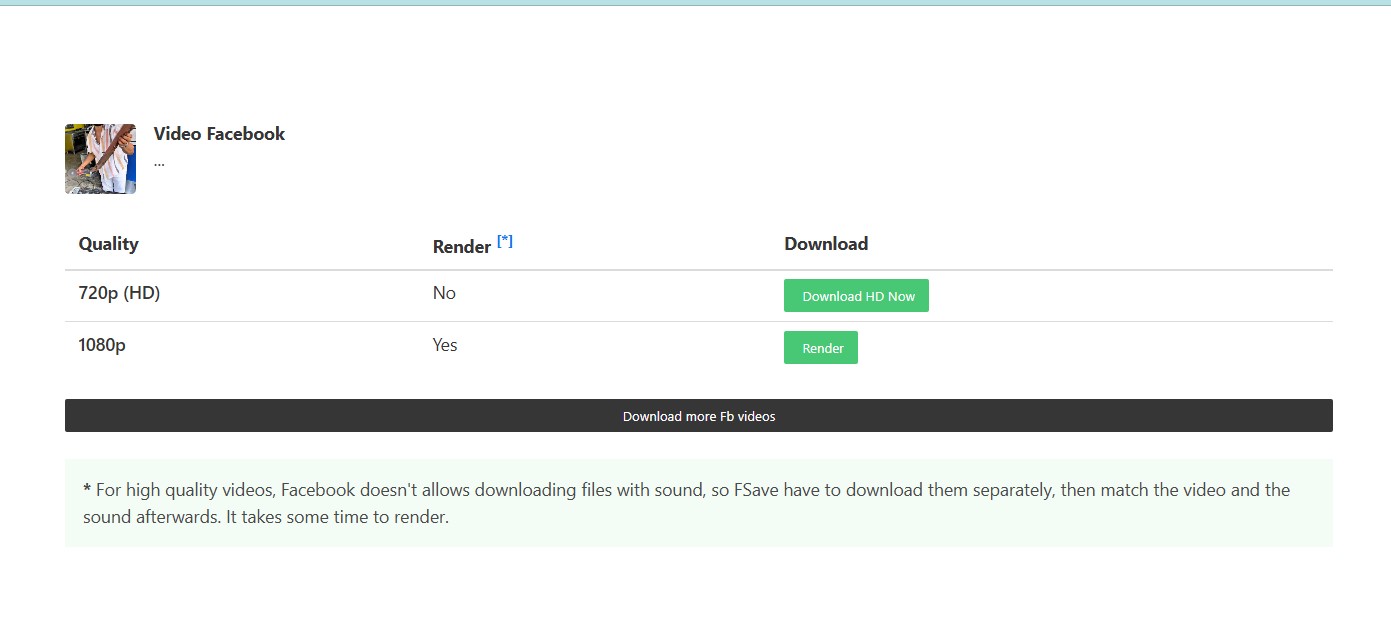
Task: Select the Video Facebook title text
Action: click(219, 134)
